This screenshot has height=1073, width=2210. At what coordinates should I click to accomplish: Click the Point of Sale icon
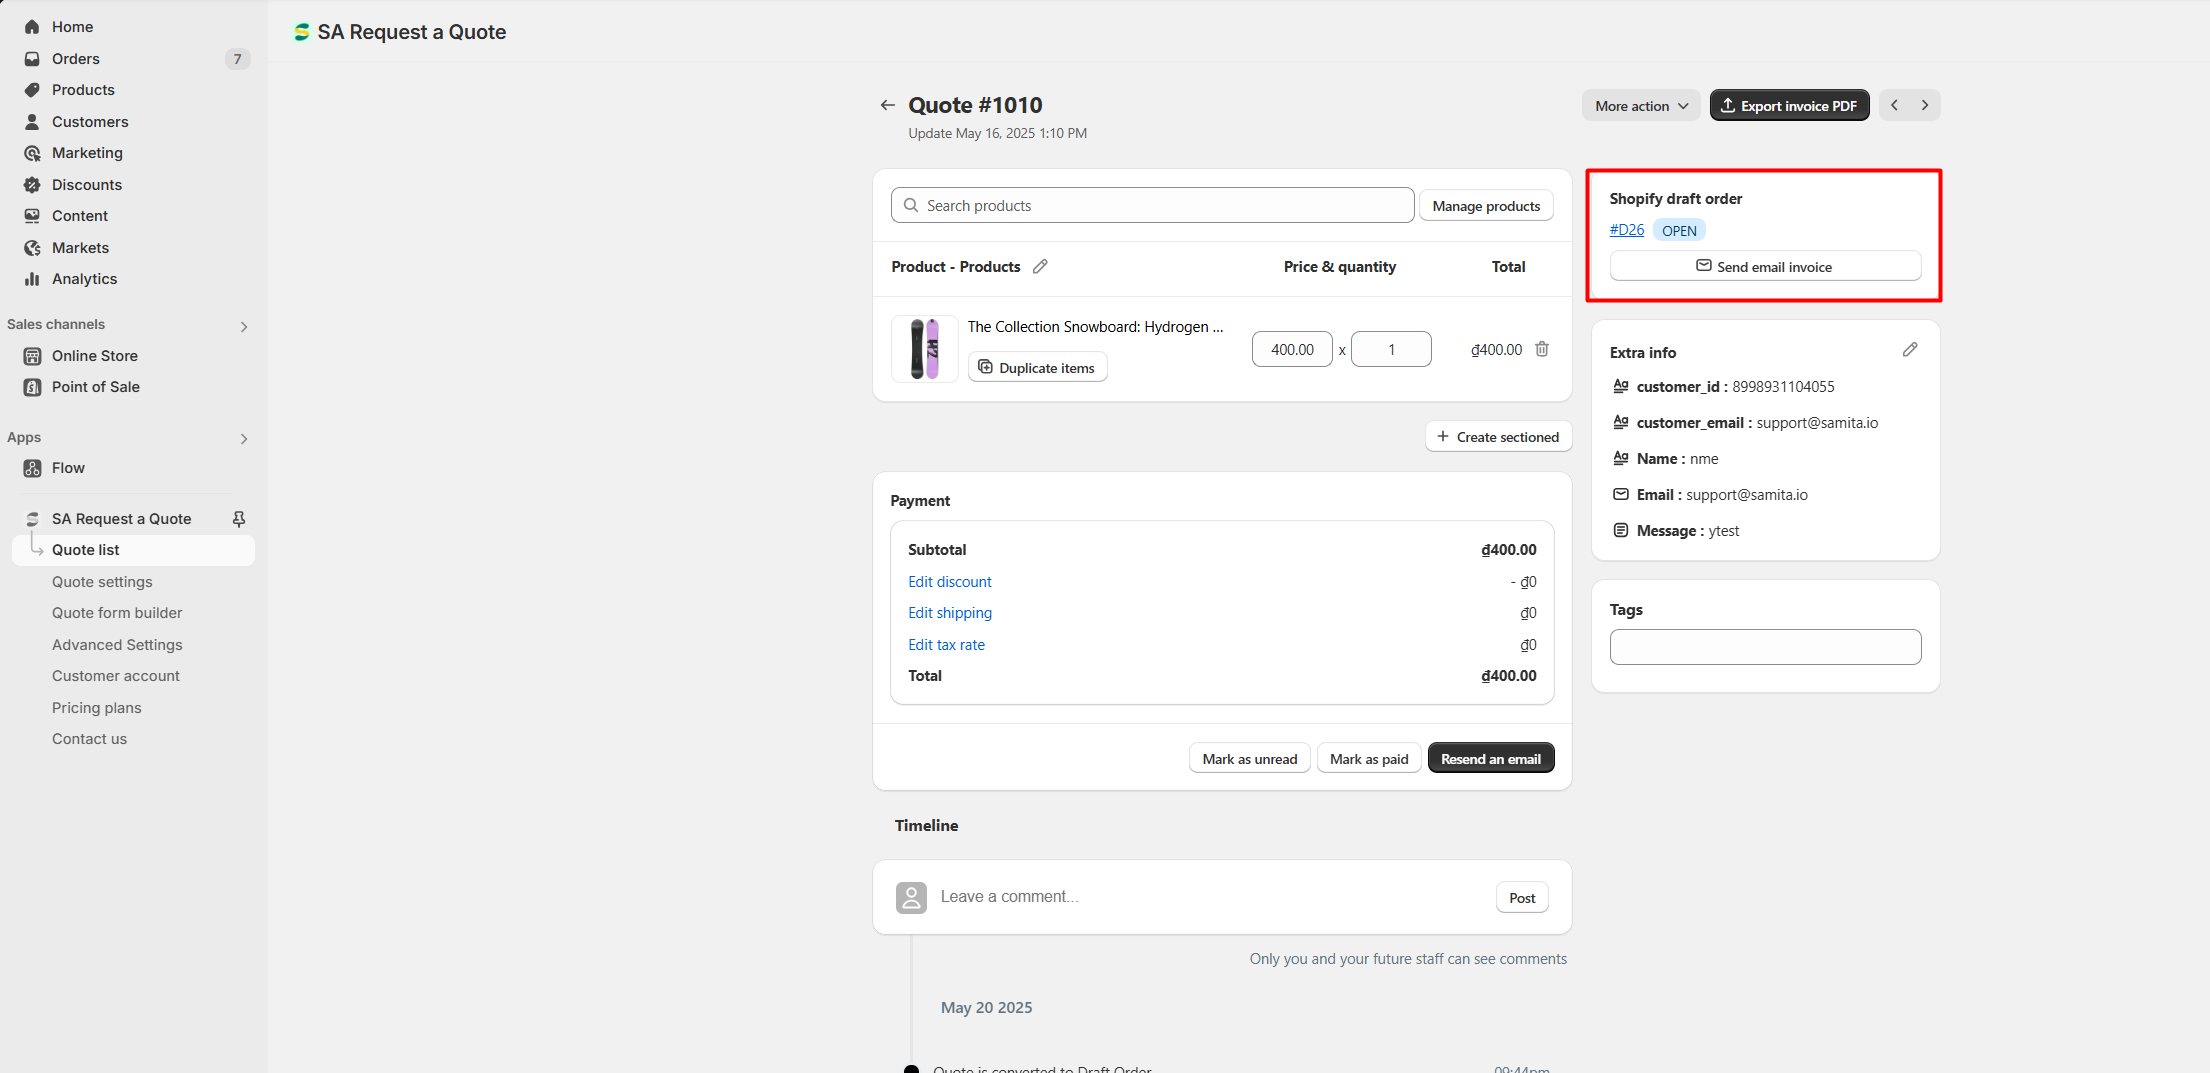pyautogui.click(x=32, y=387)
